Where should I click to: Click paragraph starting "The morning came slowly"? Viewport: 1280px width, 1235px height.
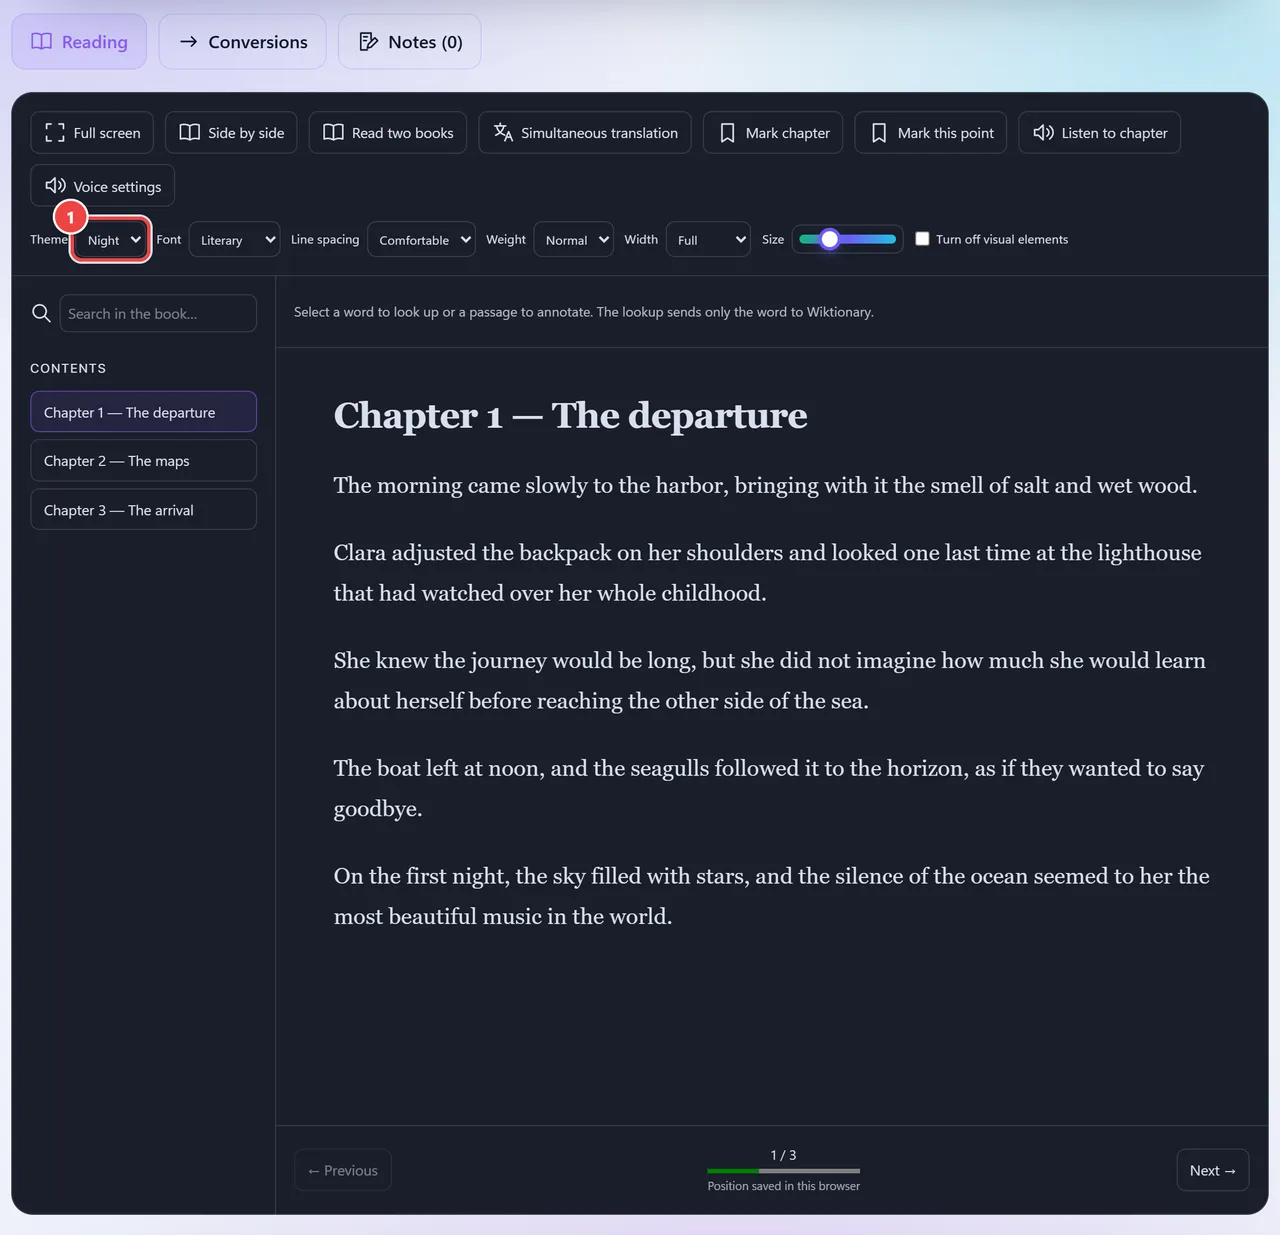765,486
